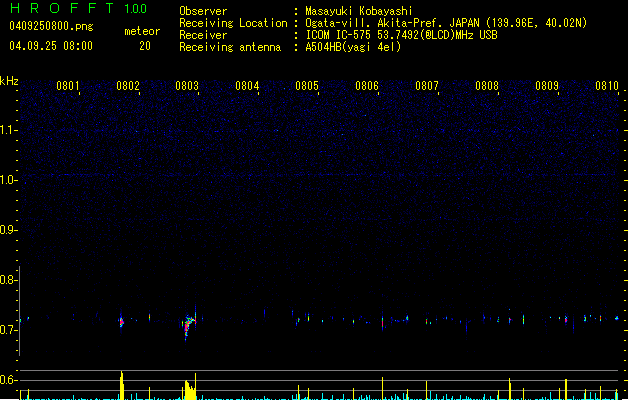The height and width of the screenshot is (400, 629).
Task: Click the 0807 time marker
Action: tap(427, 86)
